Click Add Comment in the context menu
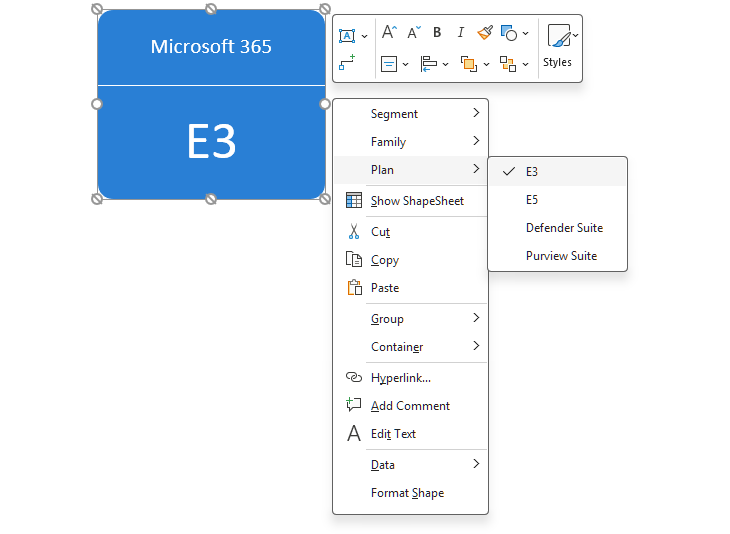This screenshot has height=534, width=730. click(411, 406)
